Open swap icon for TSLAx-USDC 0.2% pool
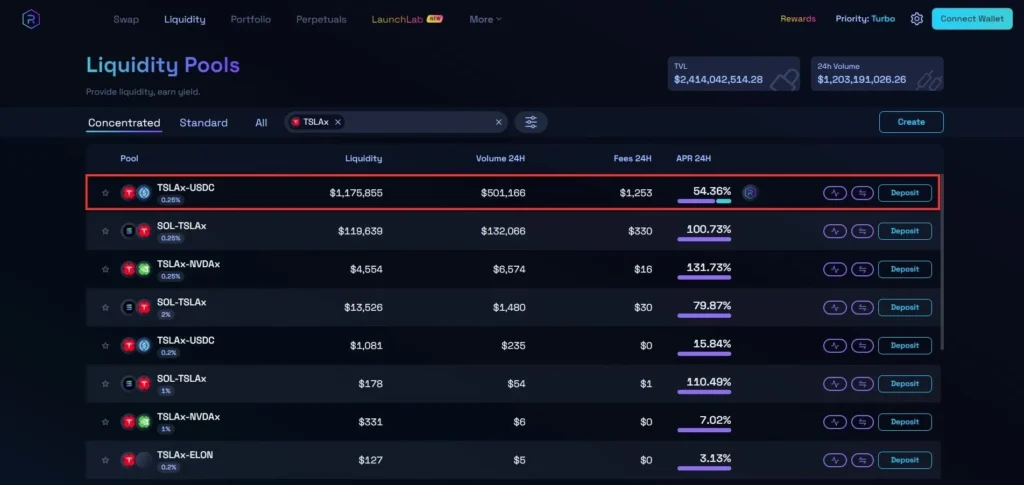 coord(862,345)
